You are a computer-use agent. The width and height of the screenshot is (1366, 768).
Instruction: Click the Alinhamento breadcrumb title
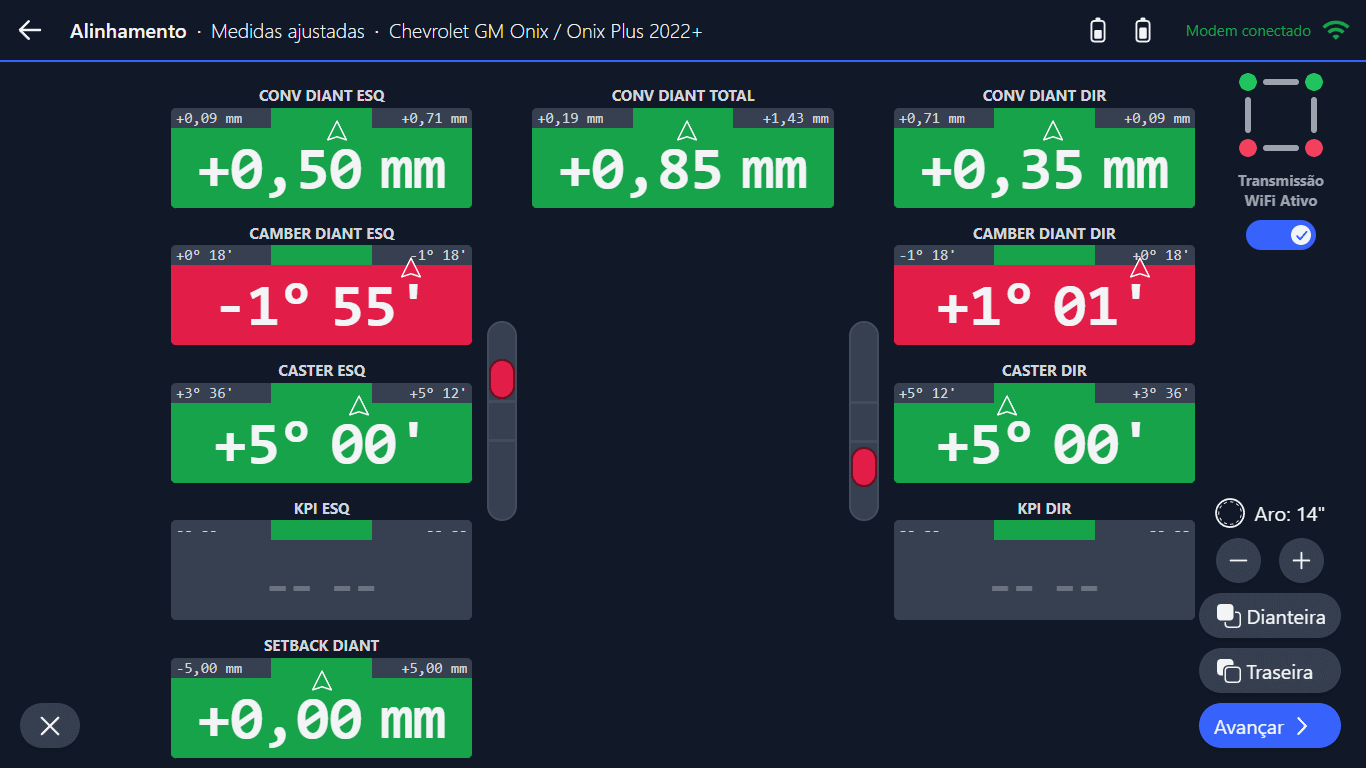(128, 31)
